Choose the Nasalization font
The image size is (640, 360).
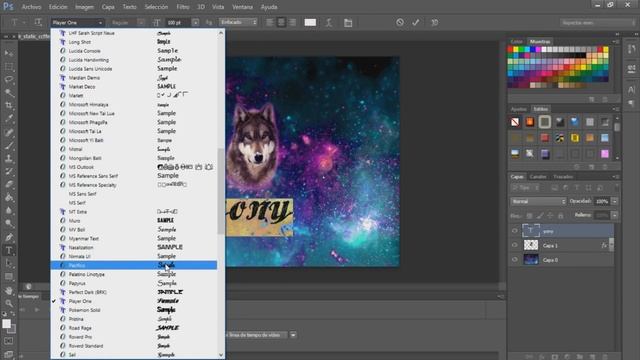[133, 247]
